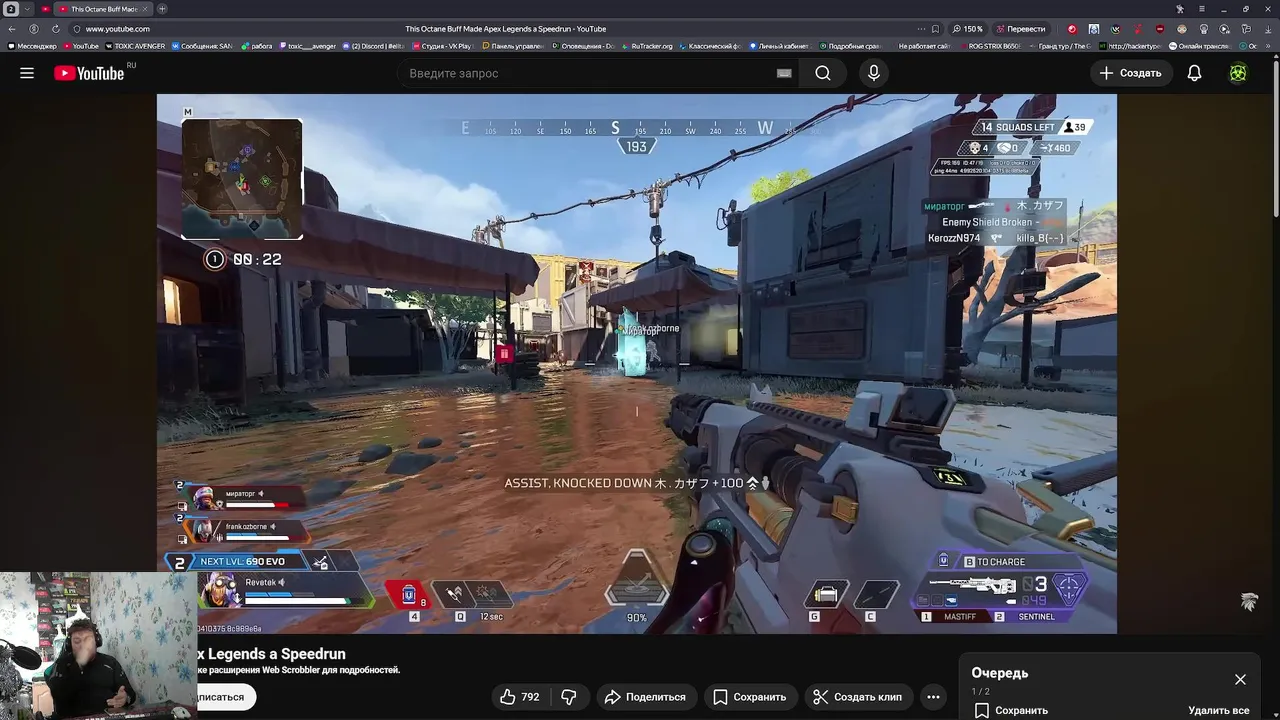Click the subscribe button under the title

pos(225,697)
